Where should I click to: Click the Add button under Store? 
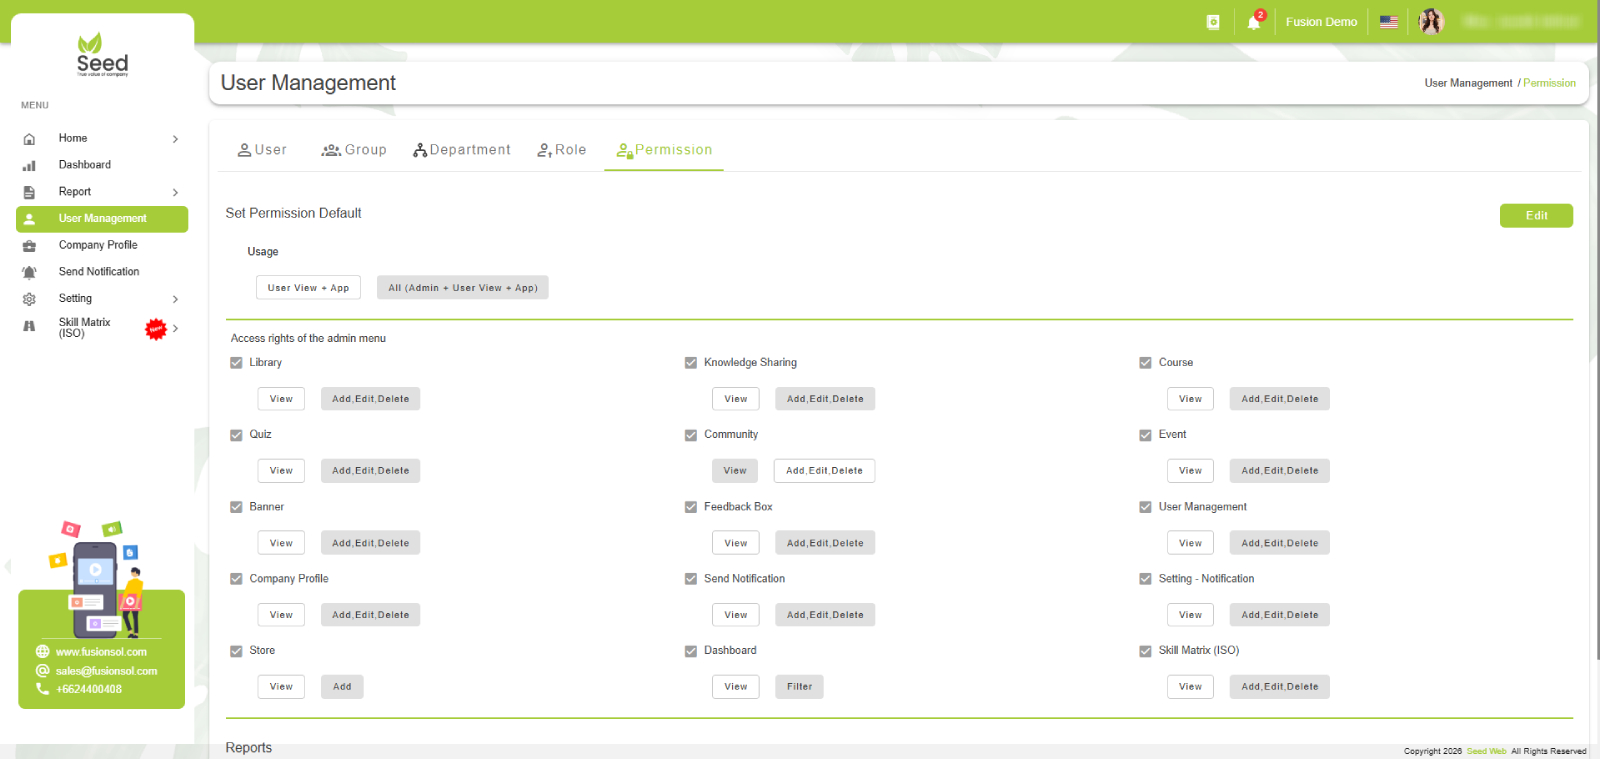[x=342, y=687]
